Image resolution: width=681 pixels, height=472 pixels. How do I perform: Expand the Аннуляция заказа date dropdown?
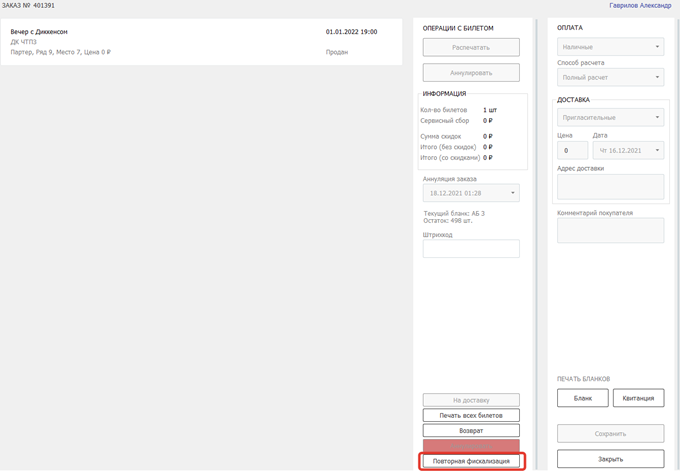coord(471,193)
